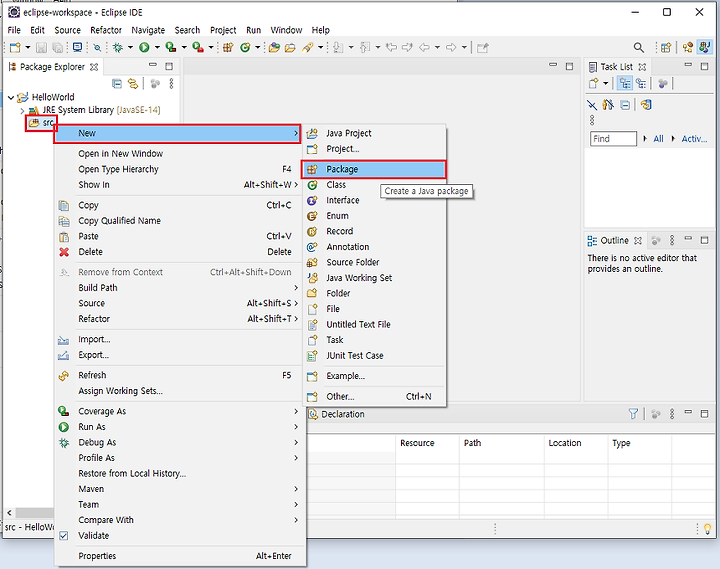The height and width of the screenshot is (569, 720).
Task: Click the Open Perspective icon
Action: click(x=666, y=47)
